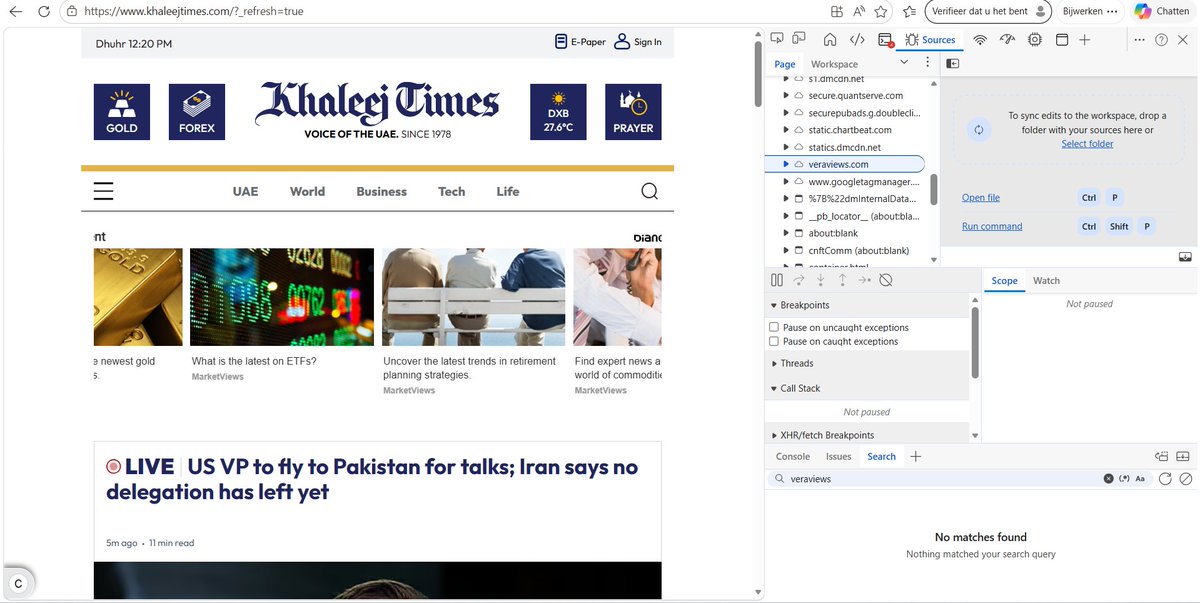Switch to the Sources panel tab
Image resolution: width=1200 pixels, height=603 pixels.
tap(930, 40)
